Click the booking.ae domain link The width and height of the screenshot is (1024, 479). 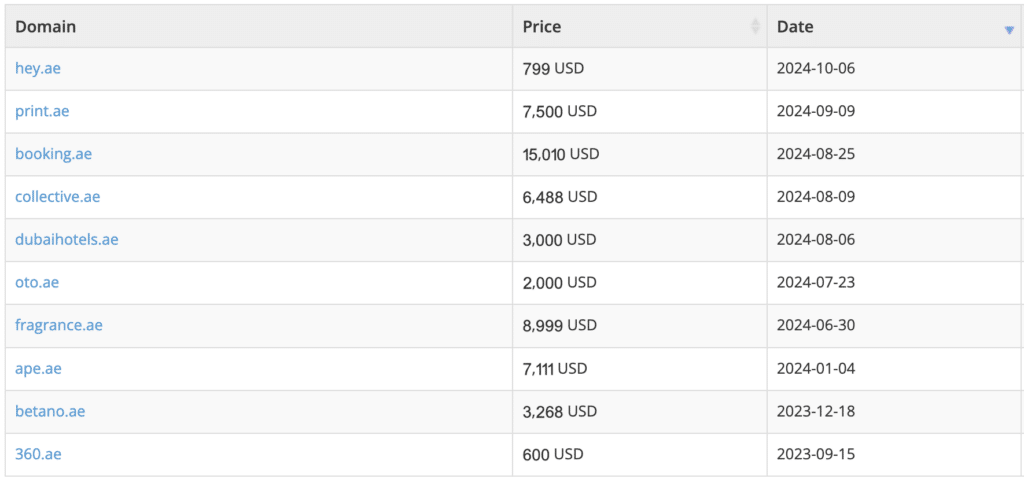coord(53,154)
